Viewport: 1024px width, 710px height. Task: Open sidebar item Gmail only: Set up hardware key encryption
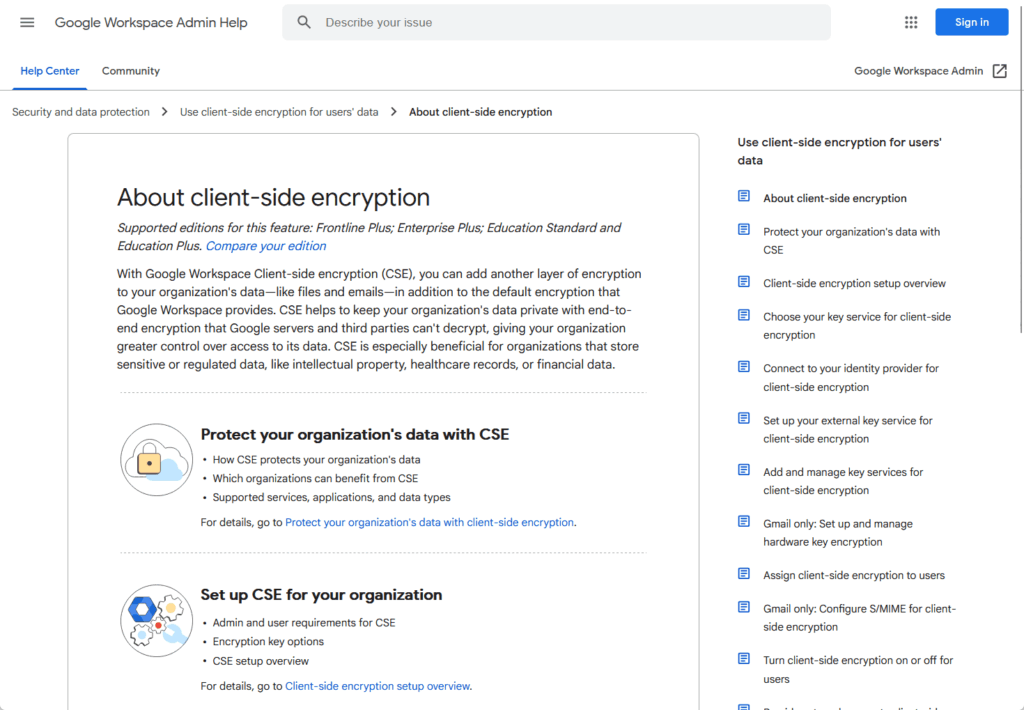coord(838,532)
